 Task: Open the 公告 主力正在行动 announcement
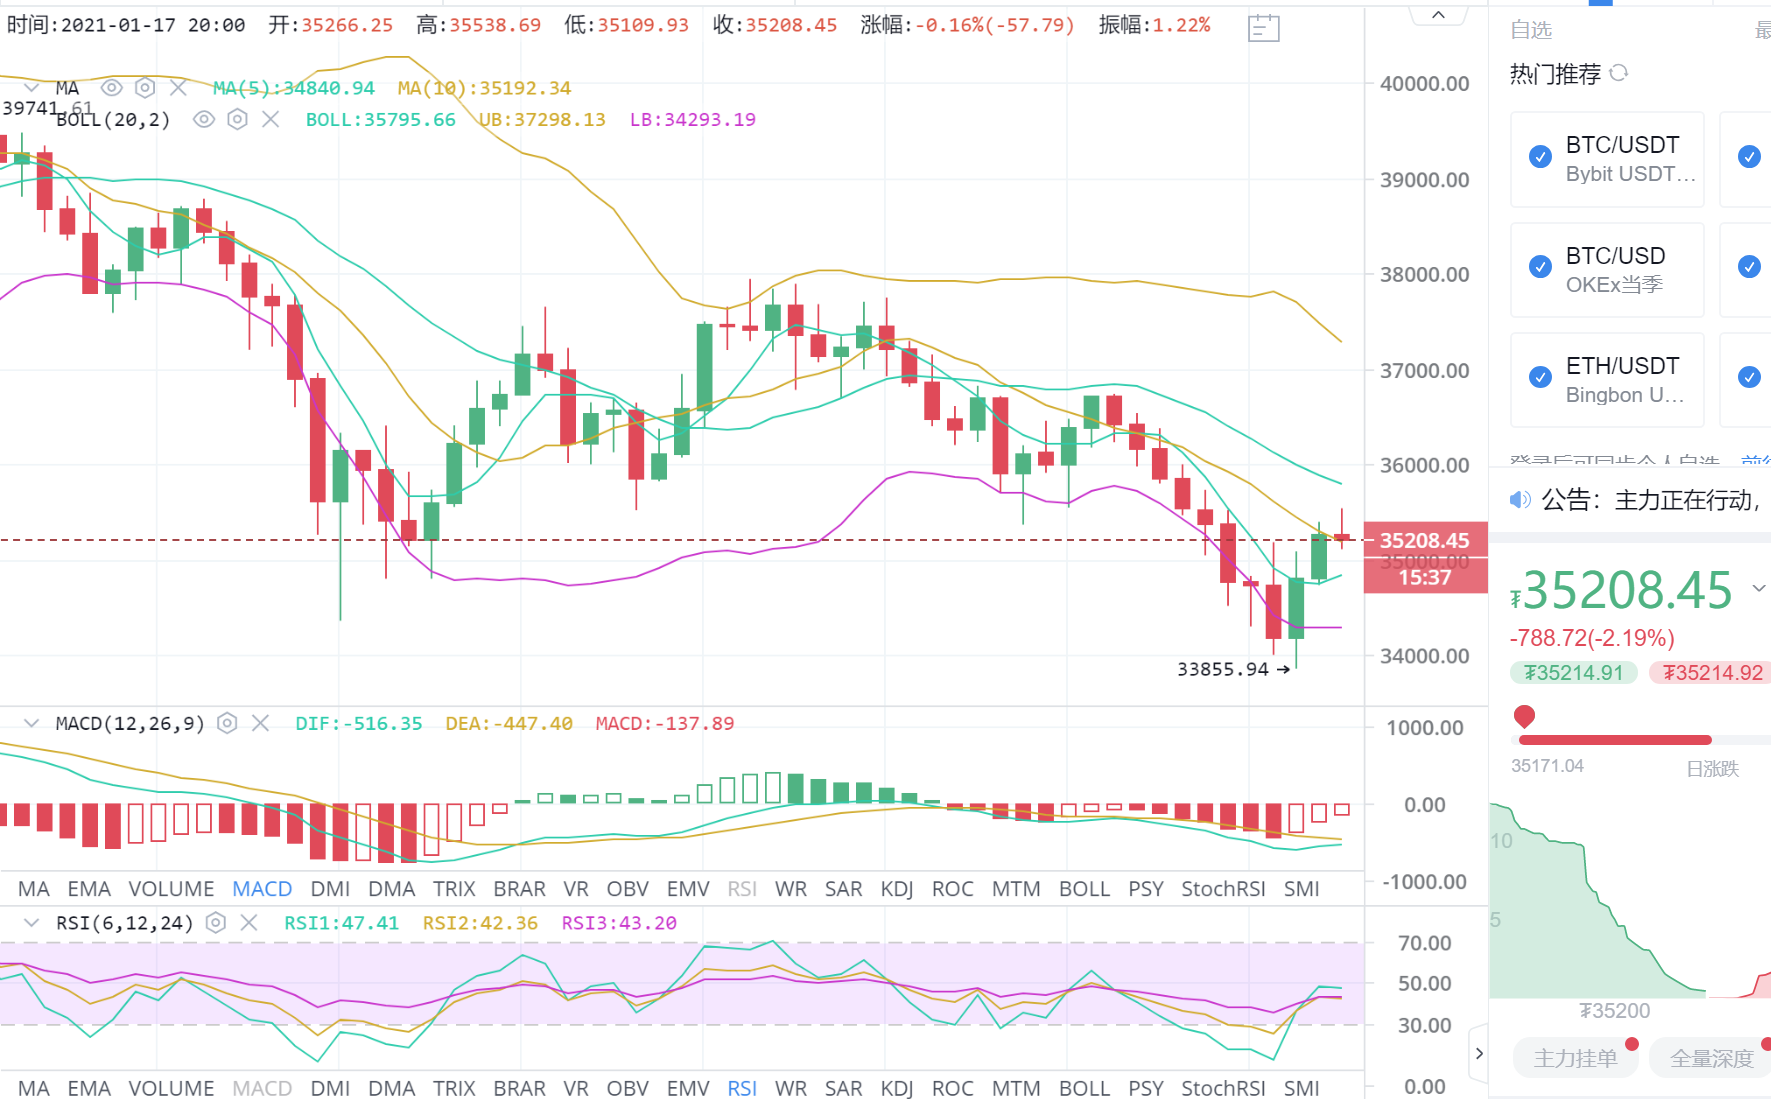(1650, 500)
